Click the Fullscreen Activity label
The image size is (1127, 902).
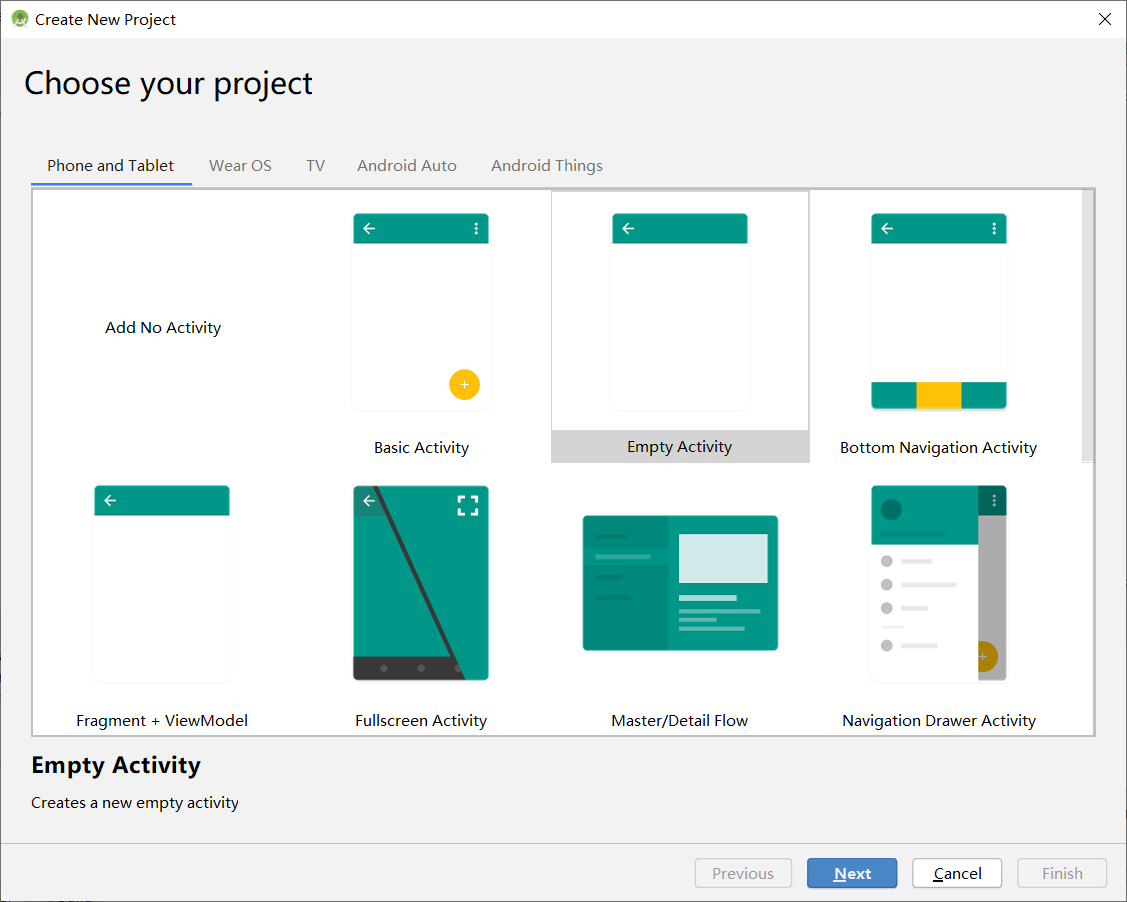pyautogui.click(x=420, y=721)
